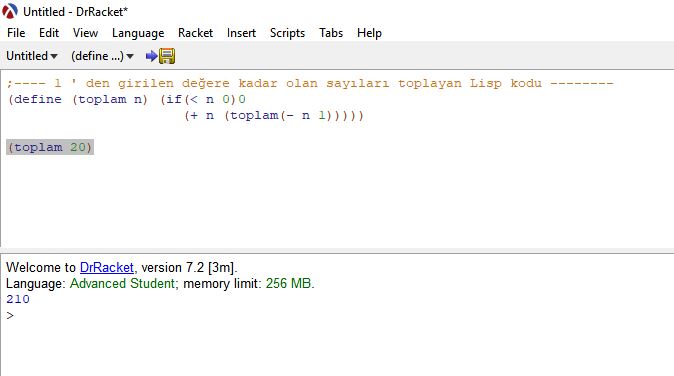
Task: Open the File menu
Action: 16,33
